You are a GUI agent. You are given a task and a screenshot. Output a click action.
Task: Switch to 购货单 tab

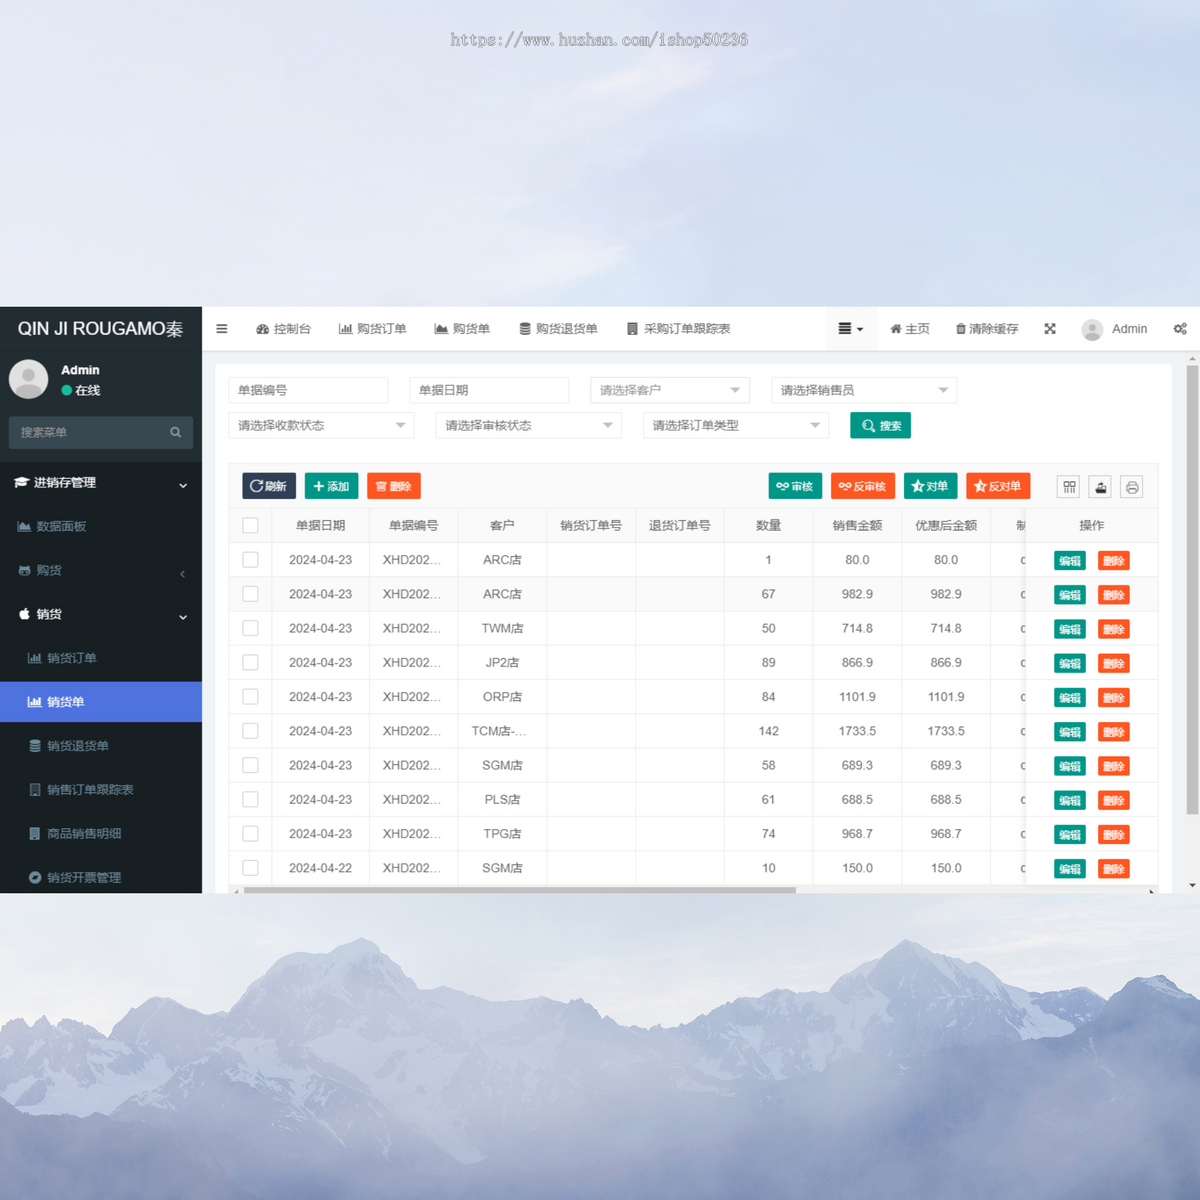tap(462, 329)
